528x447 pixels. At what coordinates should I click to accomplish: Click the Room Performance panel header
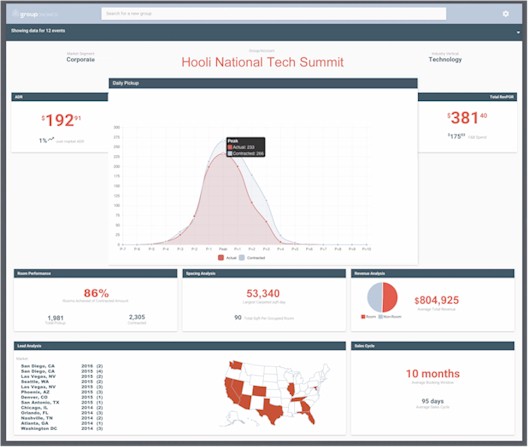click(x=95, y=273)
